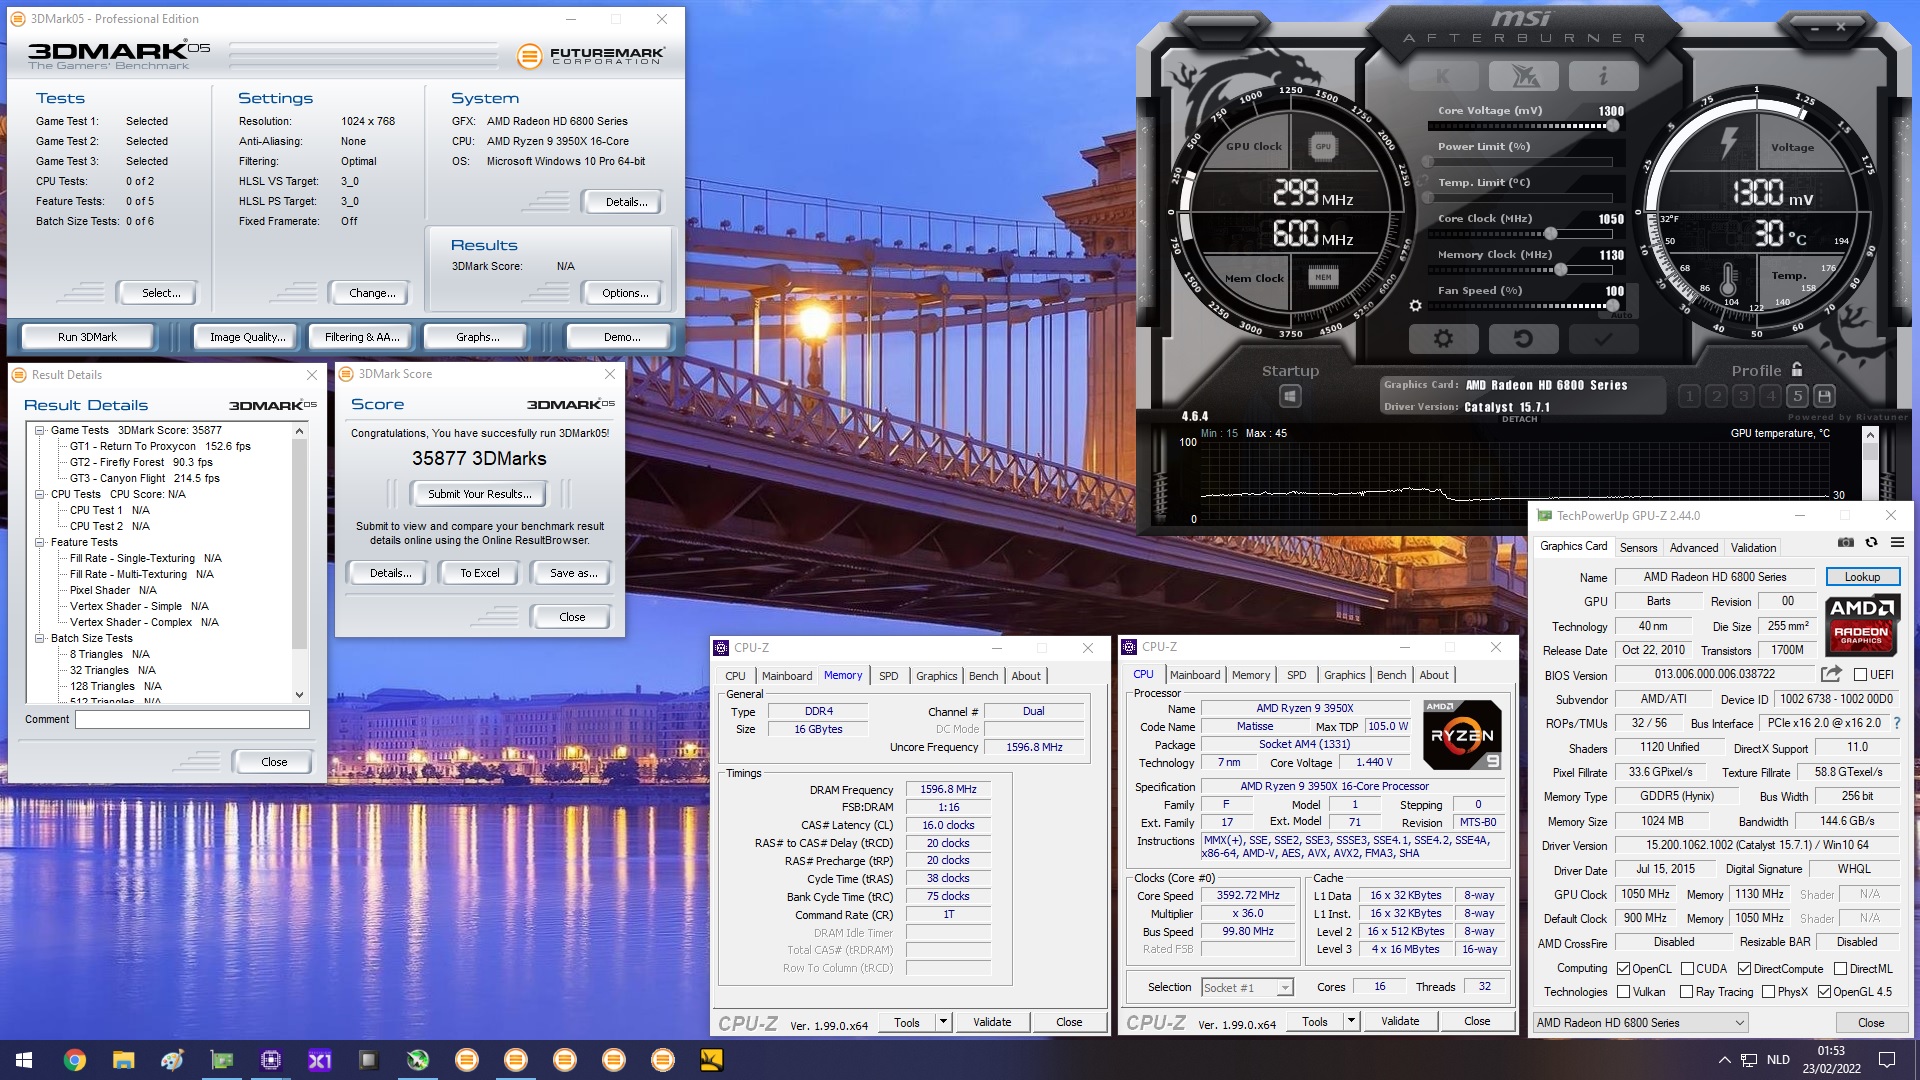Click the Futuremark Corporation logo
This screenshot has height=1080, width=1920.
[x=591, y=56]
